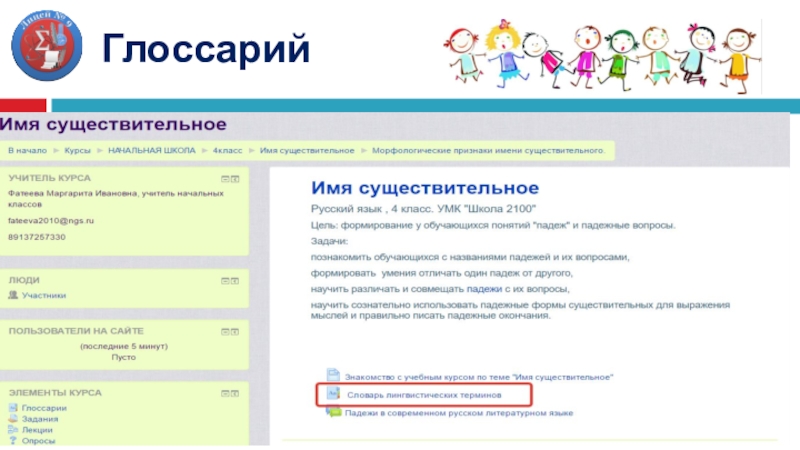
Task: Open НАЧАЛЬНАЯ ШКОЛА breadcrumb
Action: [x=152, y=151]
